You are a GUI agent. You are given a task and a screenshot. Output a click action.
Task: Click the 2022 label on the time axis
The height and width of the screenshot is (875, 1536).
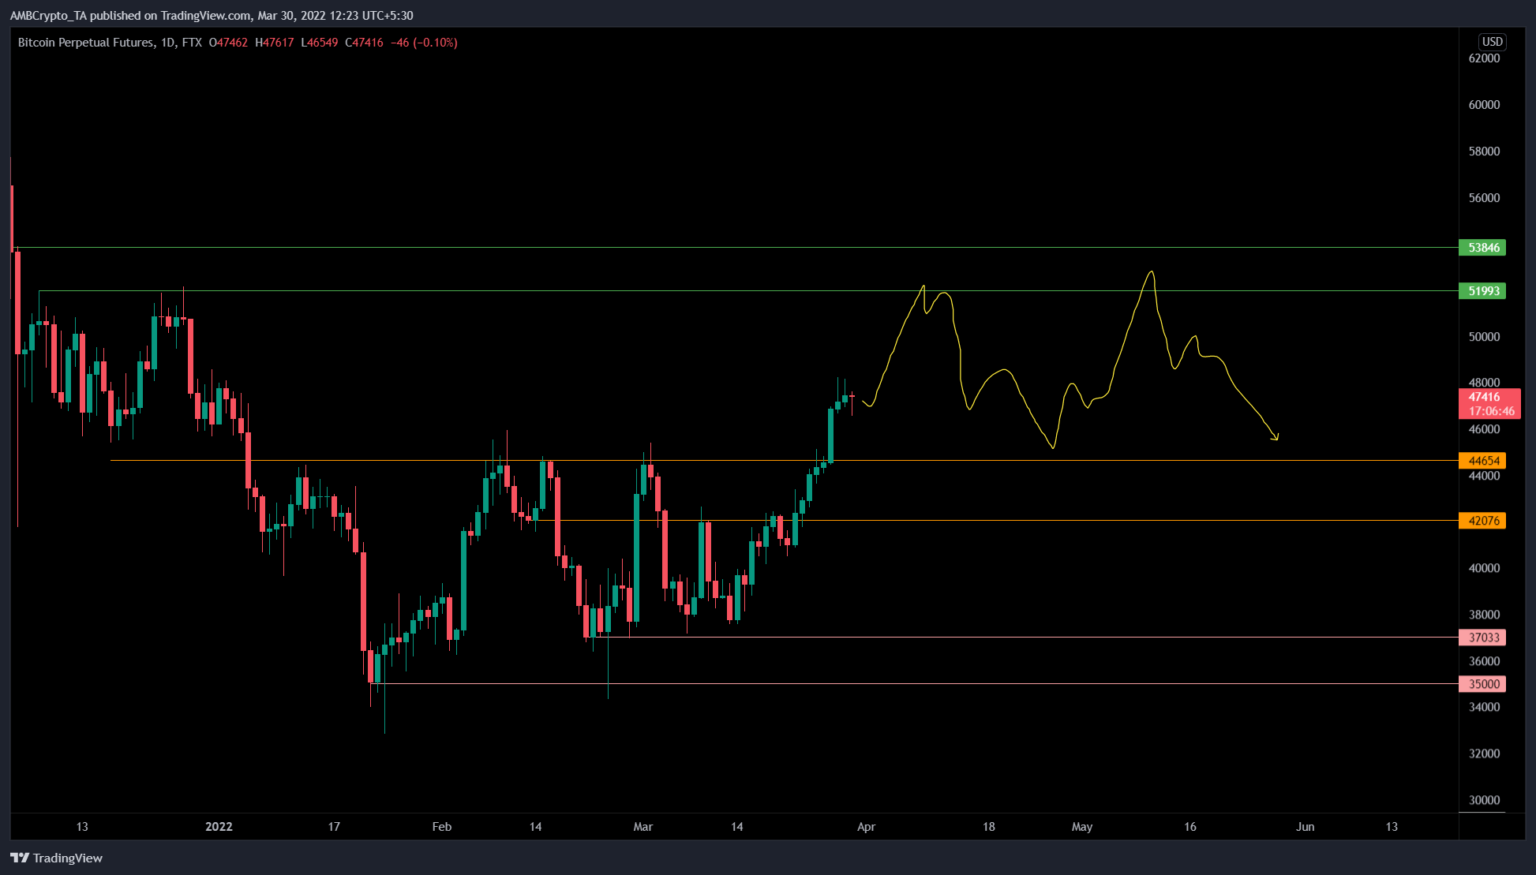click(218, 826)
